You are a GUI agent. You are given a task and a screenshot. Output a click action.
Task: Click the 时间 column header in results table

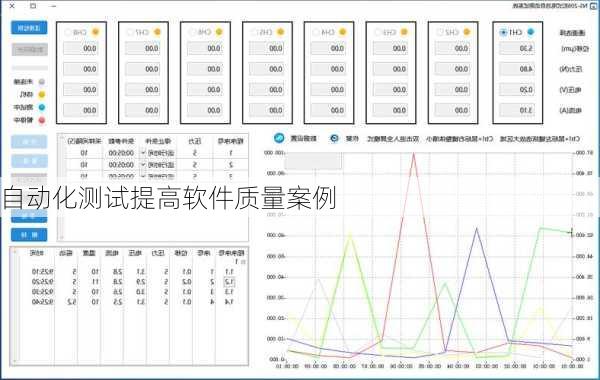point(37,253)
